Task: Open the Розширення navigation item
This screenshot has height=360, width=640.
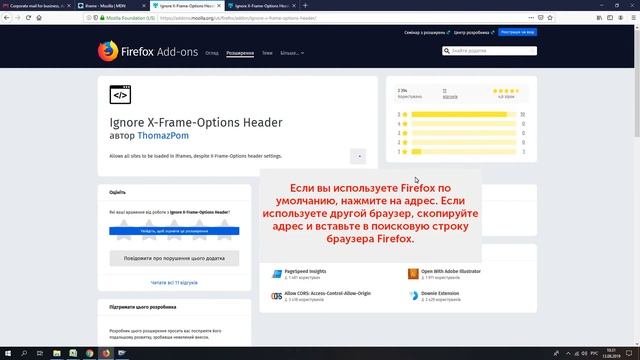Action: coord(240,53)
